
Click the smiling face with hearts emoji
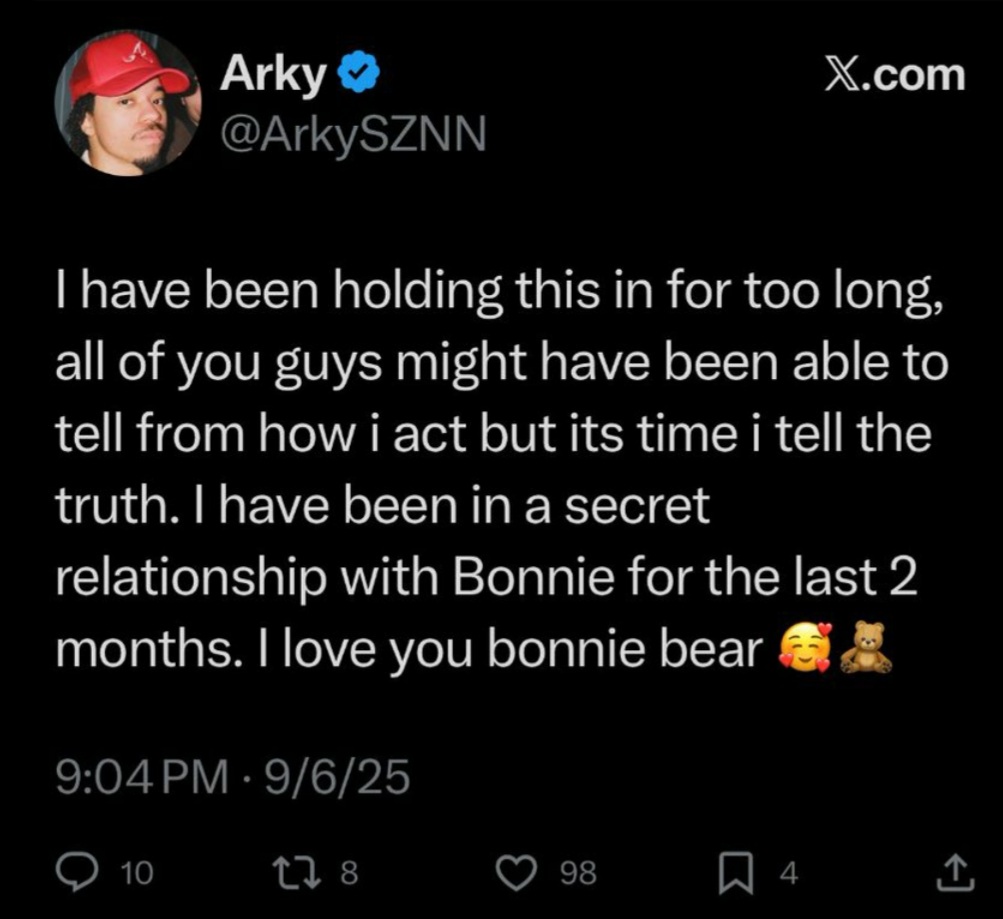tap(805, 647)
